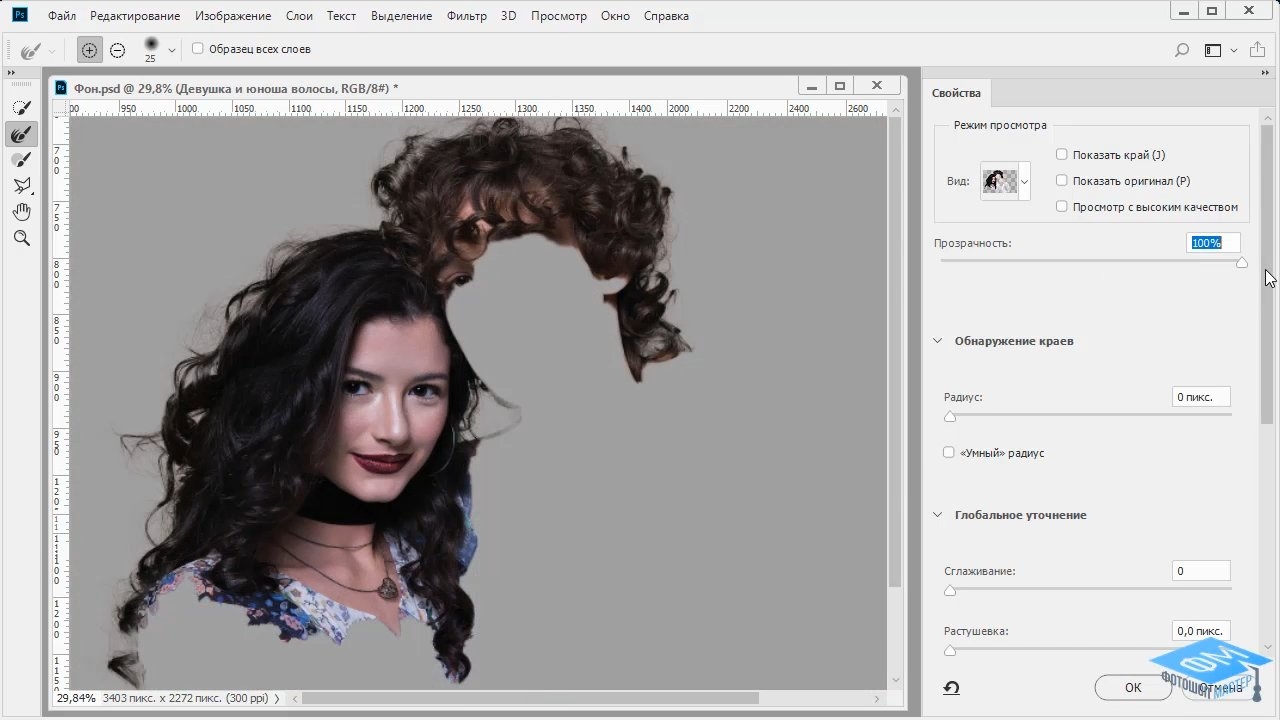Activate the Hand tool

pos(21,212)
